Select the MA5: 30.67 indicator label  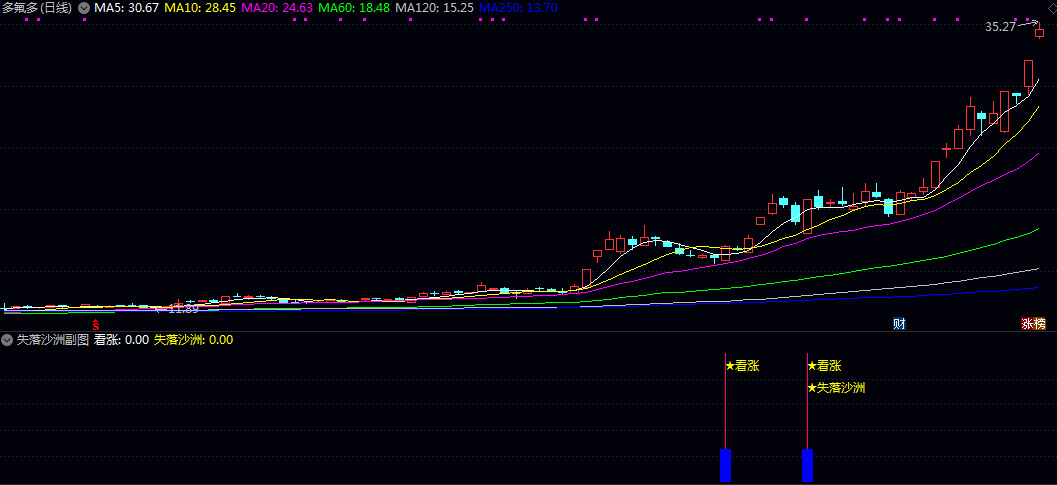pos(125,8)
